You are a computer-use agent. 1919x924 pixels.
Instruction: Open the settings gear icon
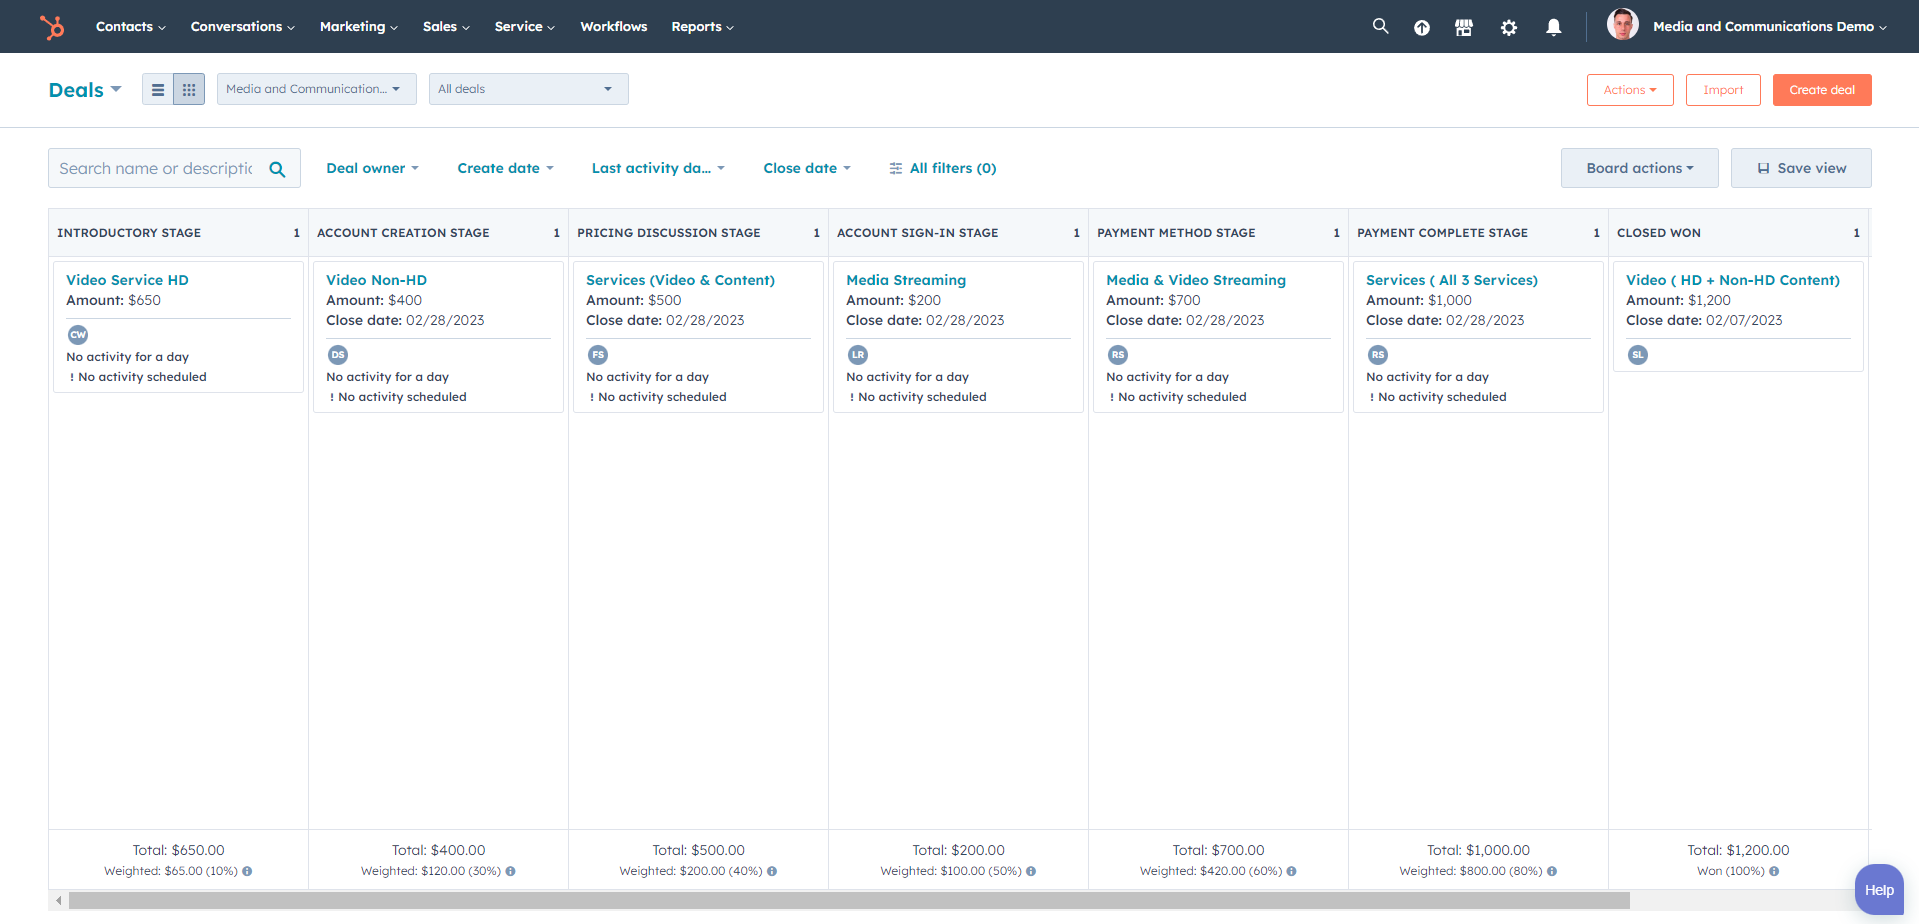coord(1509,28)
